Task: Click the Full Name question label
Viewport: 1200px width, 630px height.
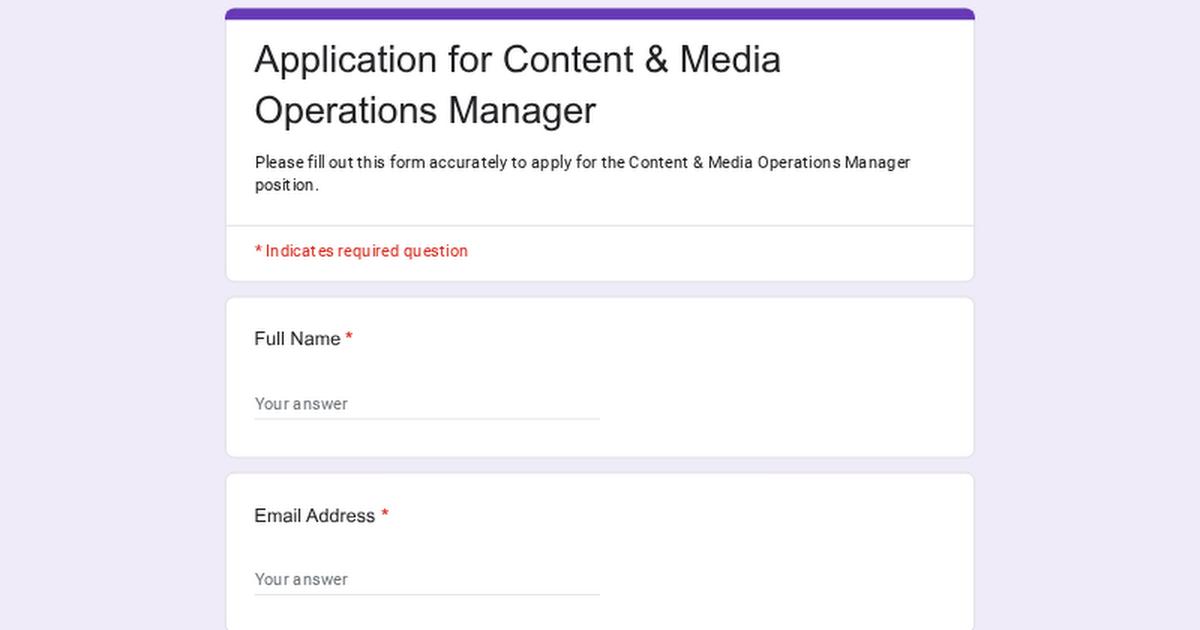Action: tap(295, 339)
